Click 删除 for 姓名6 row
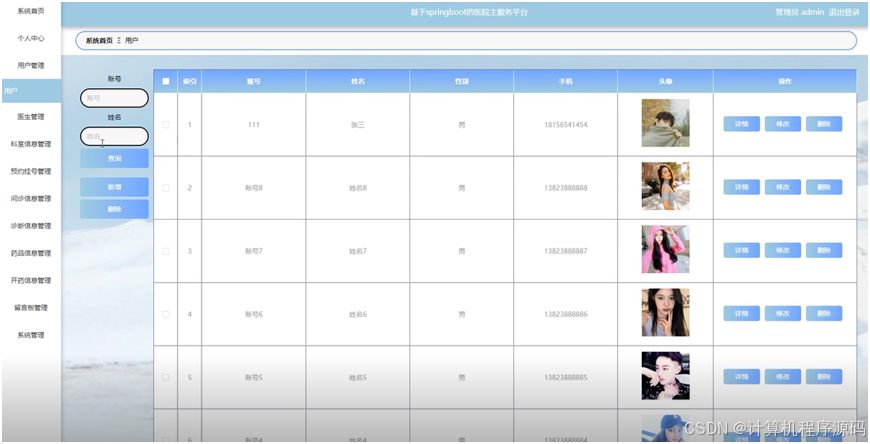Viewport: 870px width, 444px height. coord(824,314)
